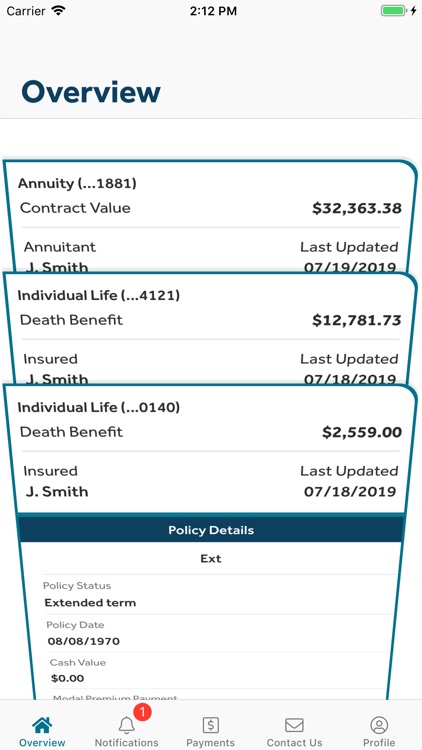The width and height of the screenshot is (422, 750).
Task: Open the Payments dollar icon
Action: pos(211,725)
